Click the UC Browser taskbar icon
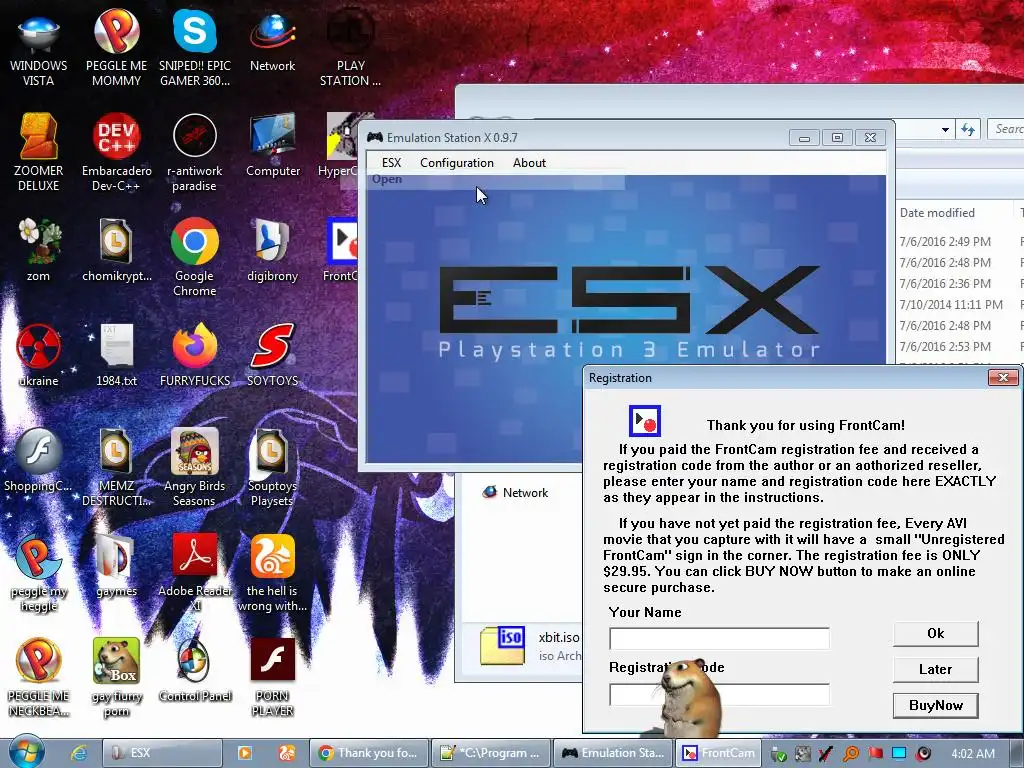The width and height of the screenshot is (1024, 768). click(286, 753)
